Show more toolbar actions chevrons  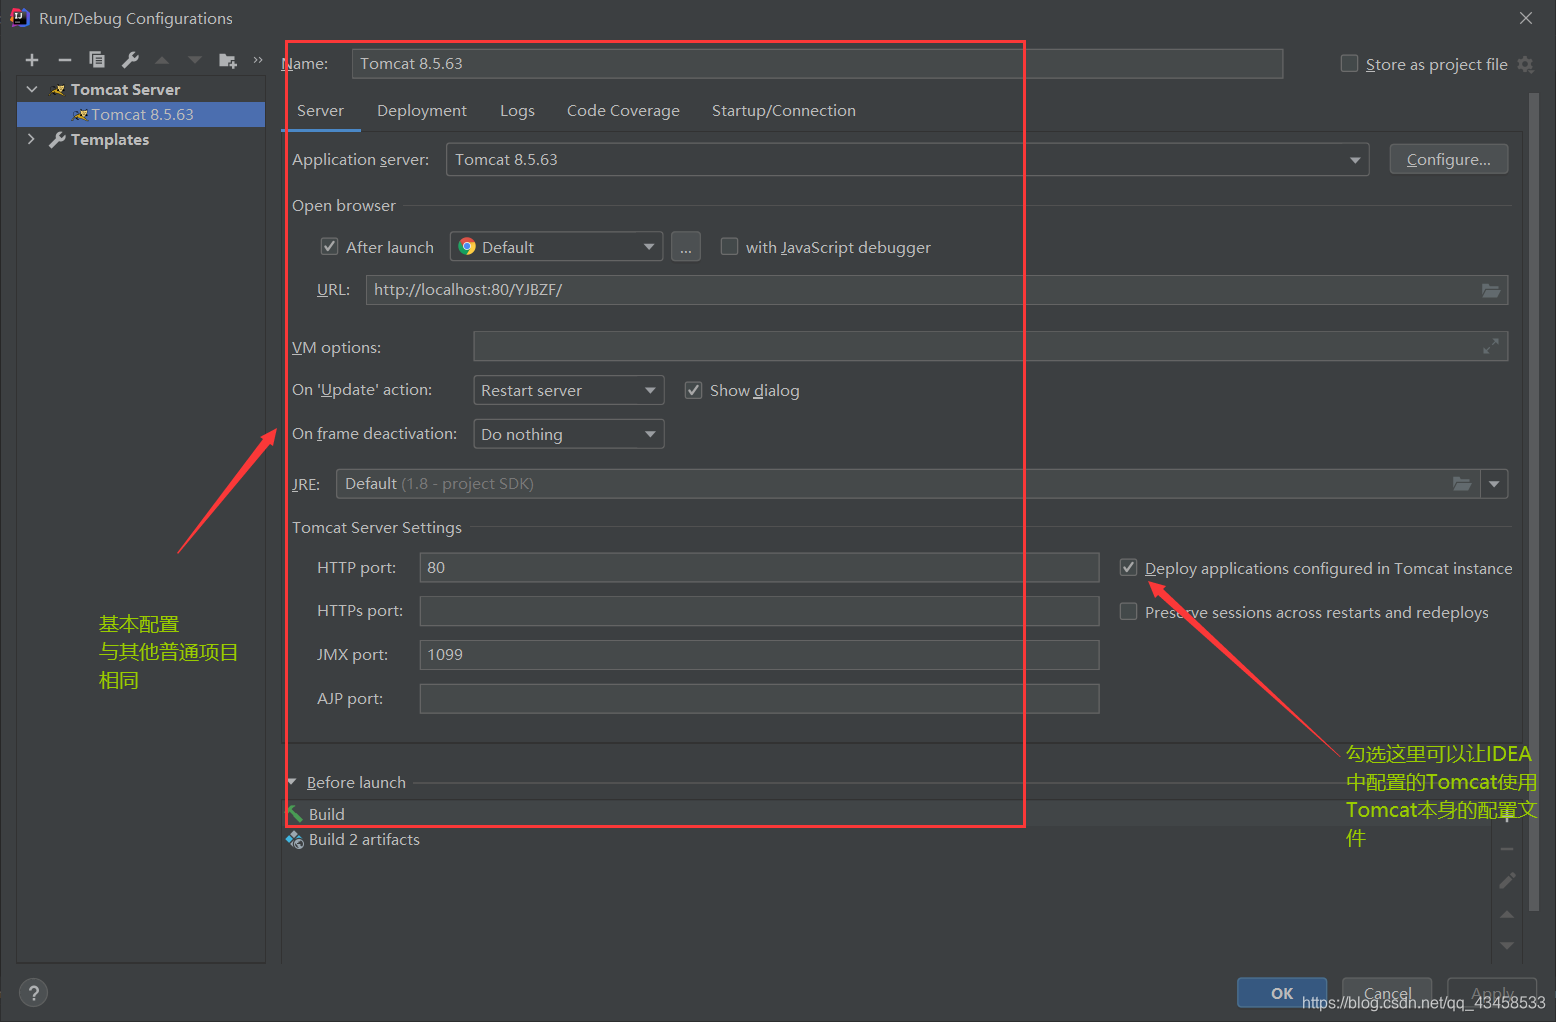point(258,60)
